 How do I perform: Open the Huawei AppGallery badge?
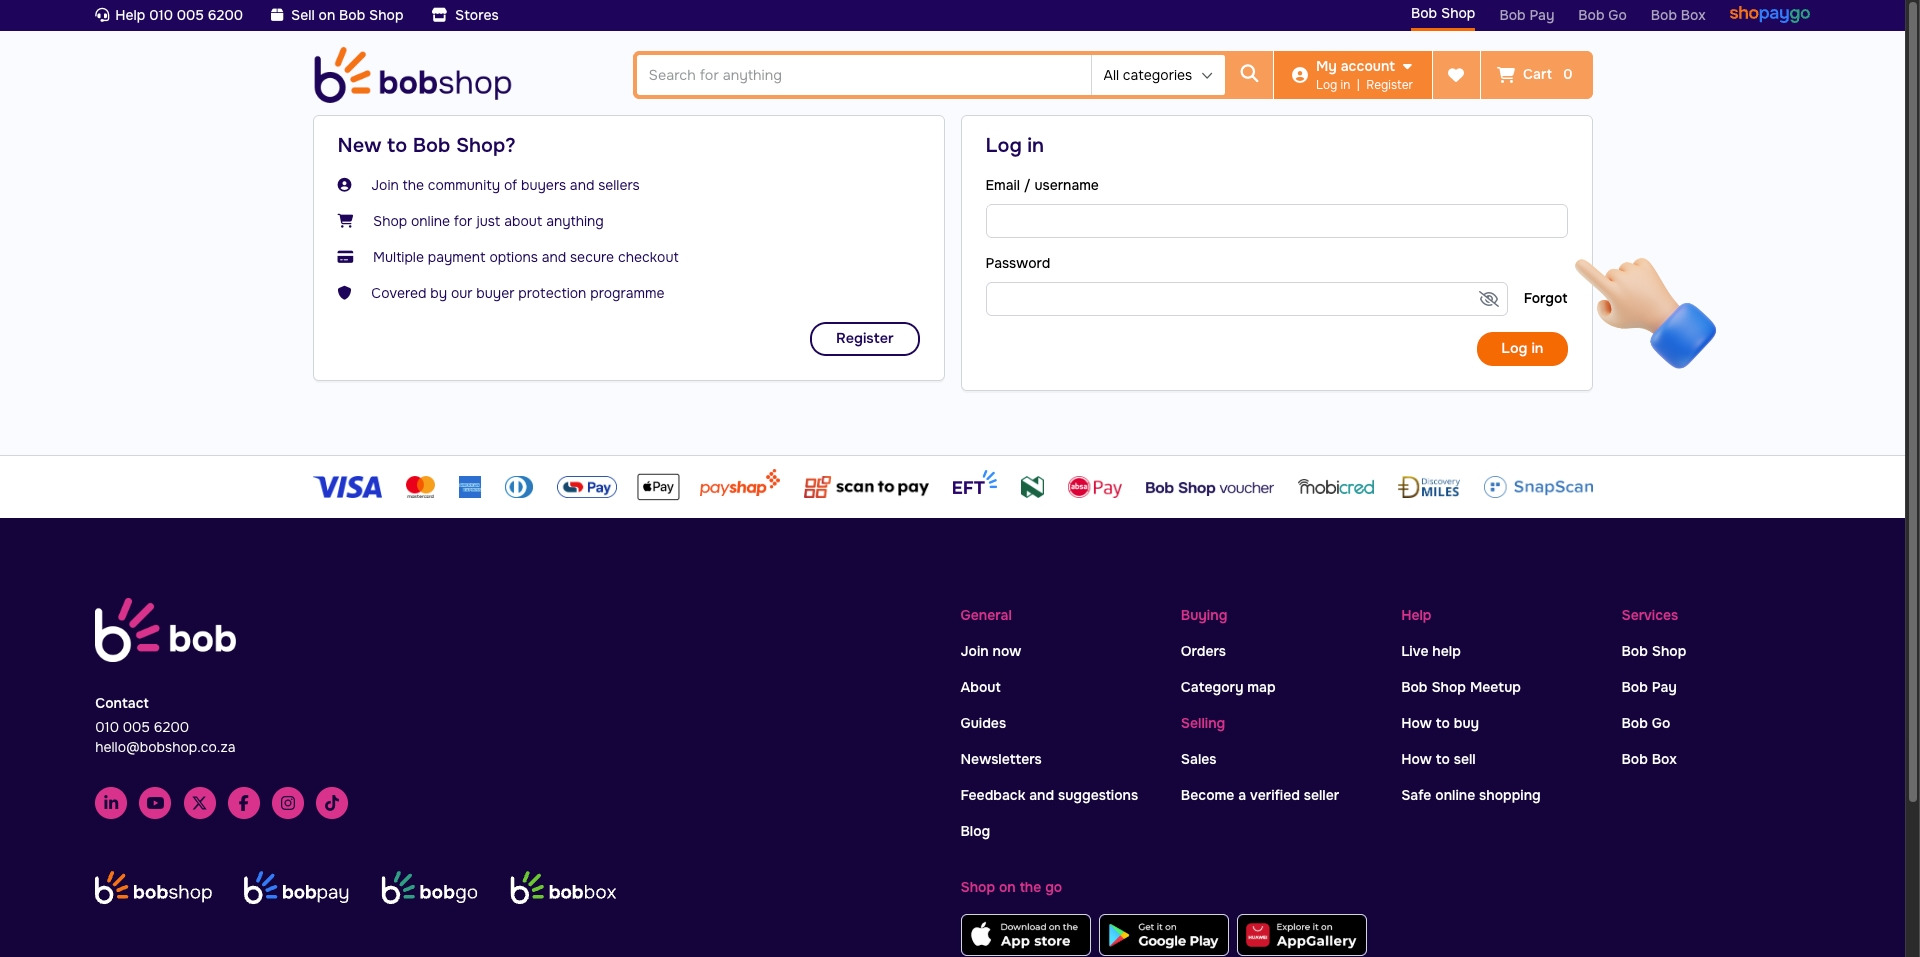[1302, 935]
